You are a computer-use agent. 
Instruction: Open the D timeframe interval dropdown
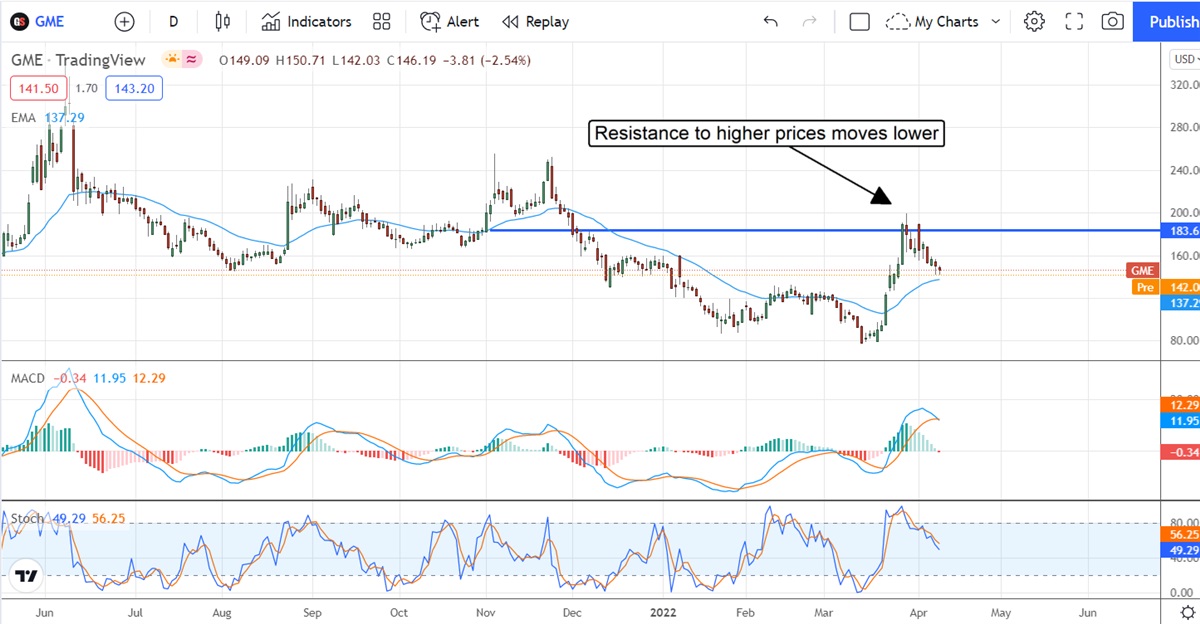pyautogui.click(x=174, y=21)
